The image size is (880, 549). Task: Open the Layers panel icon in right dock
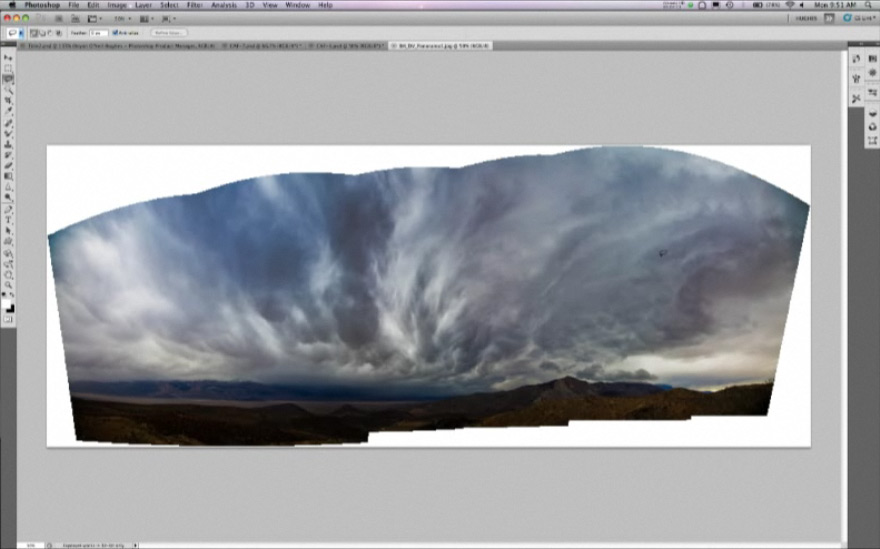pyautogui.click(x=873, y=112)
